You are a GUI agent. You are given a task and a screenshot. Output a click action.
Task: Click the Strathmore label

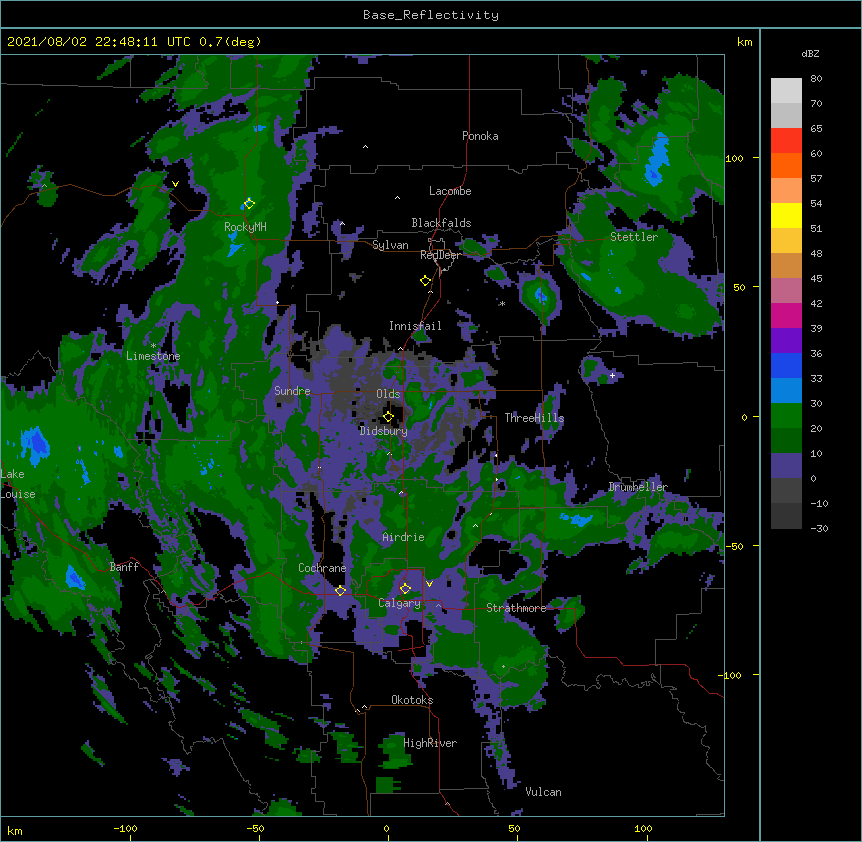(516, 607)
